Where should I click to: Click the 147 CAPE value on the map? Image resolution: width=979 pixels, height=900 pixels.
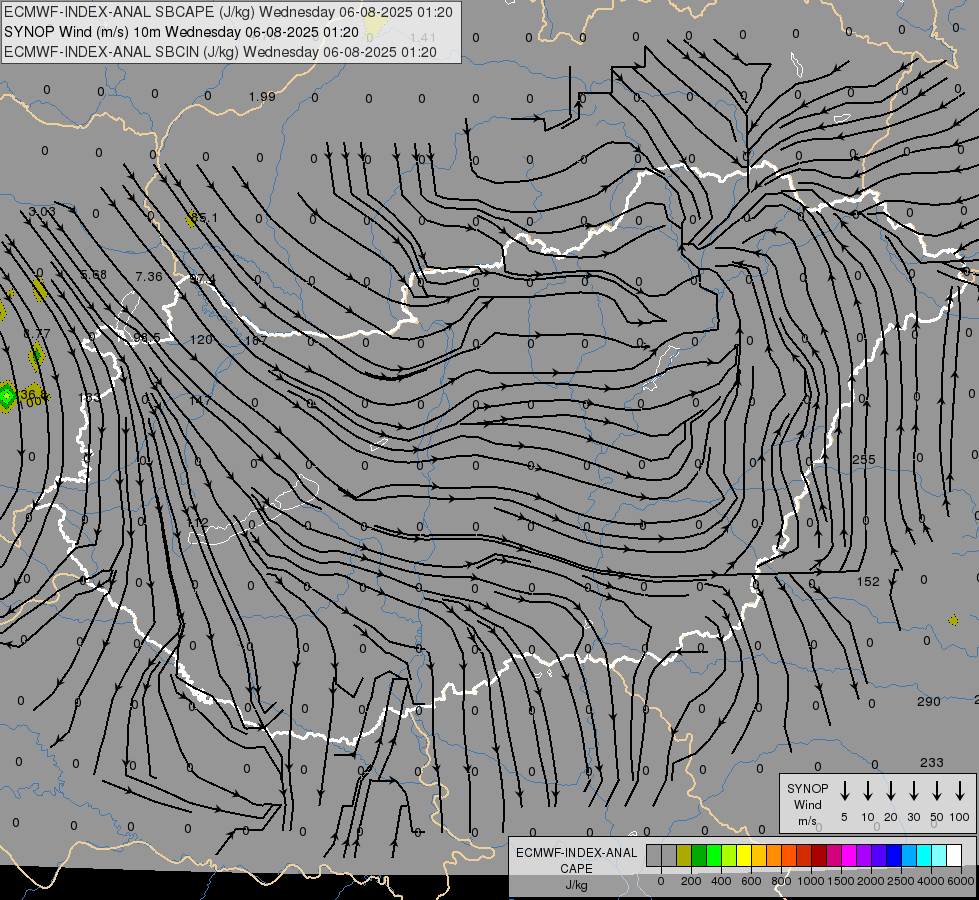200,400
